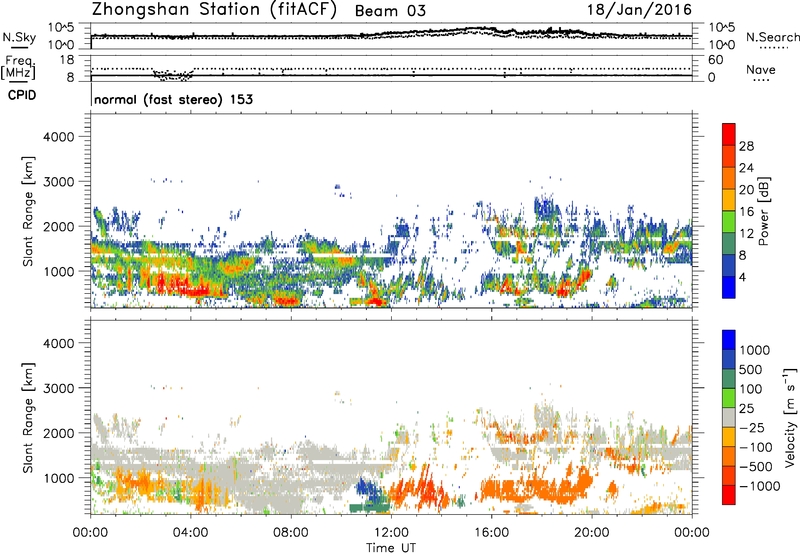Click the '20:00' time axis tick
This screenshot has height=554, width=800.
point(592,533)
